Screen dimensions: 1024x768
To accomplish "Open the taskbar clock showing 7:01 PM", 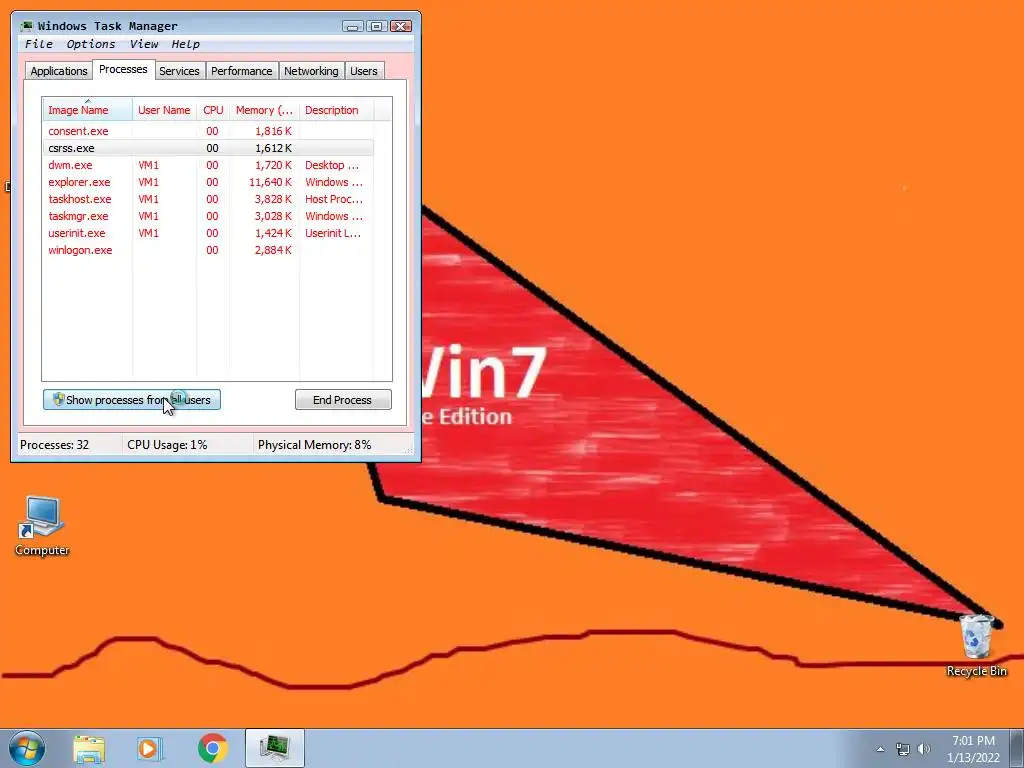I will [x=973, y=749].
